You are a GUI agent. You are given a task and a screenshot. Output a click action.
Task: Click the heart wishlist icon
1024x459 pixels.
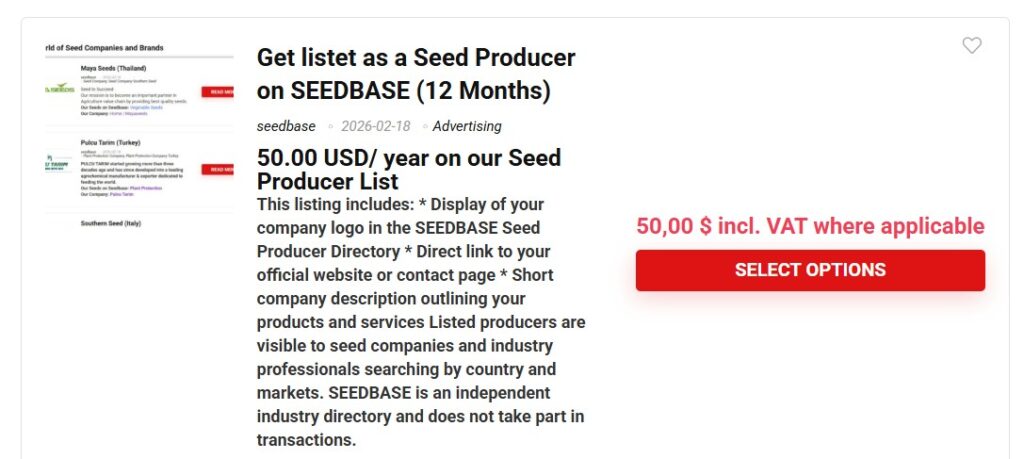971,46
